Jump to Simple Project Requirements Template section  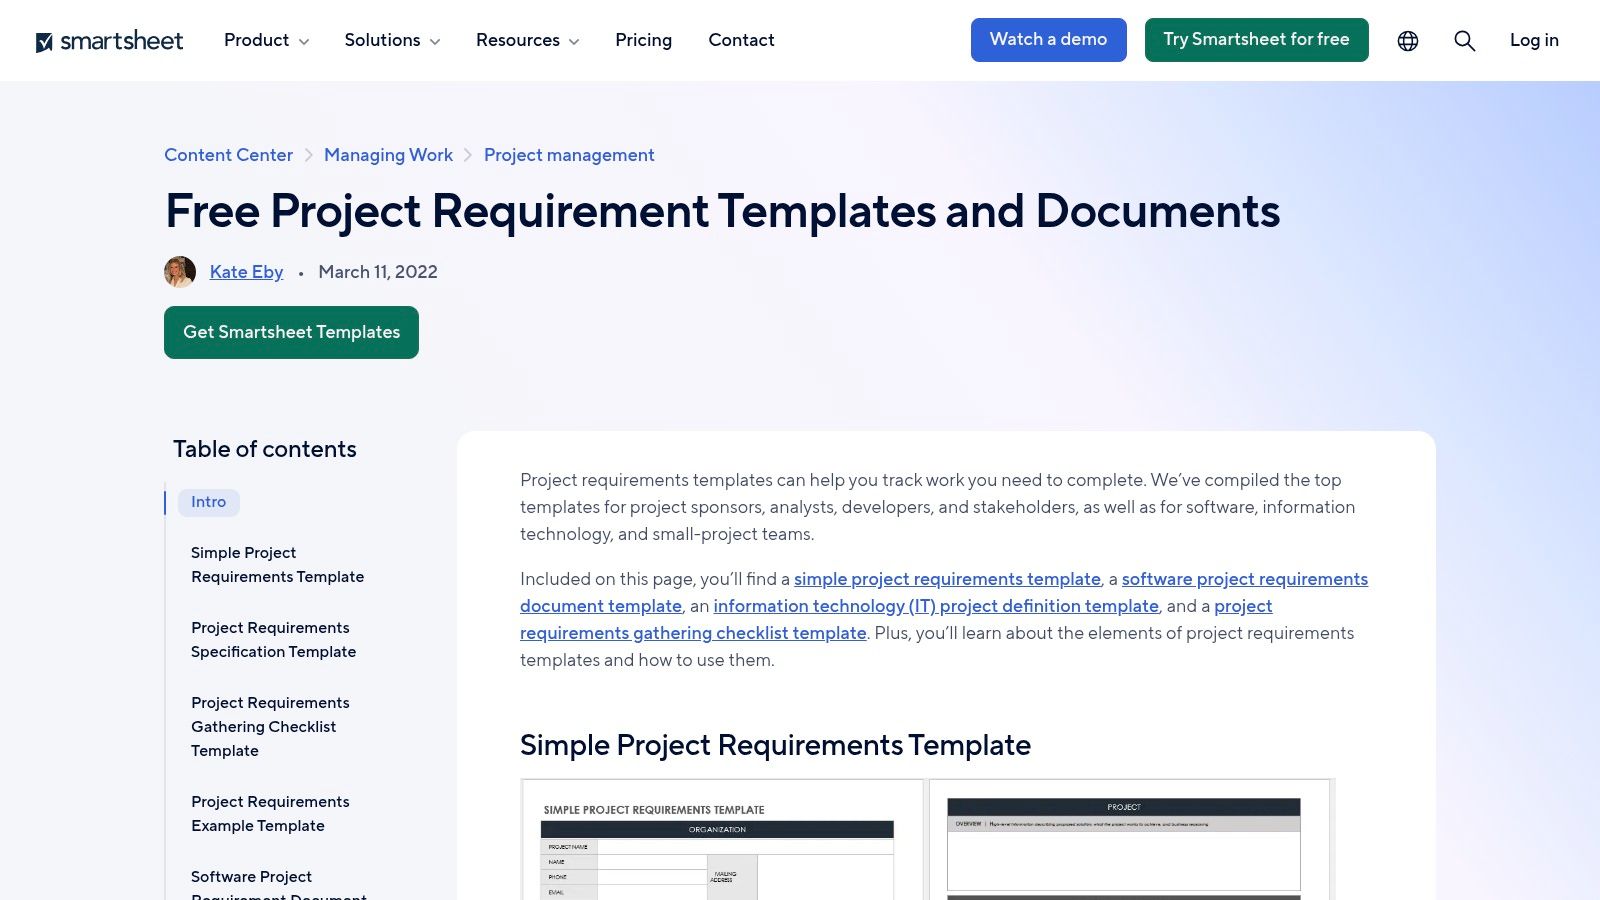pos(277,565)
